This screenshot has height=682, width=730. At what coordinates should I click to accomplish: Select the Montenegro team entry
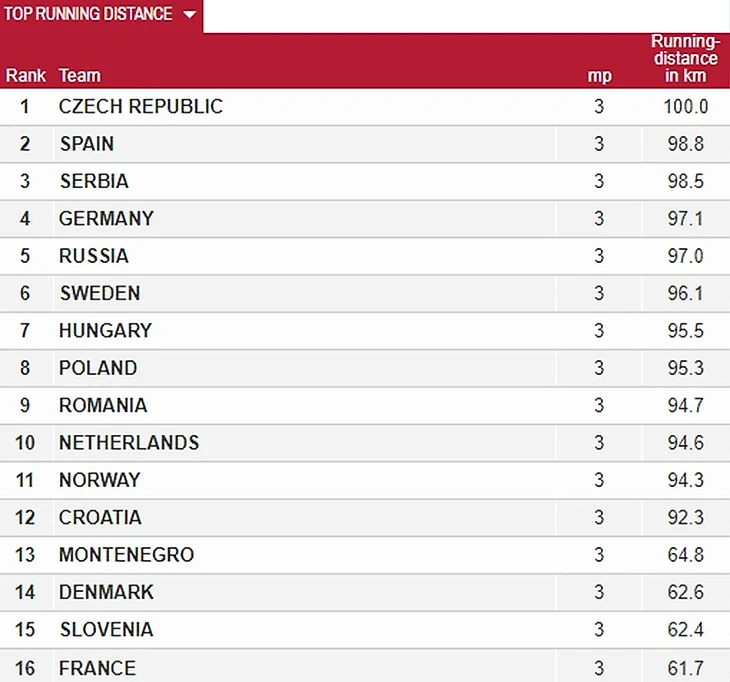126,555
